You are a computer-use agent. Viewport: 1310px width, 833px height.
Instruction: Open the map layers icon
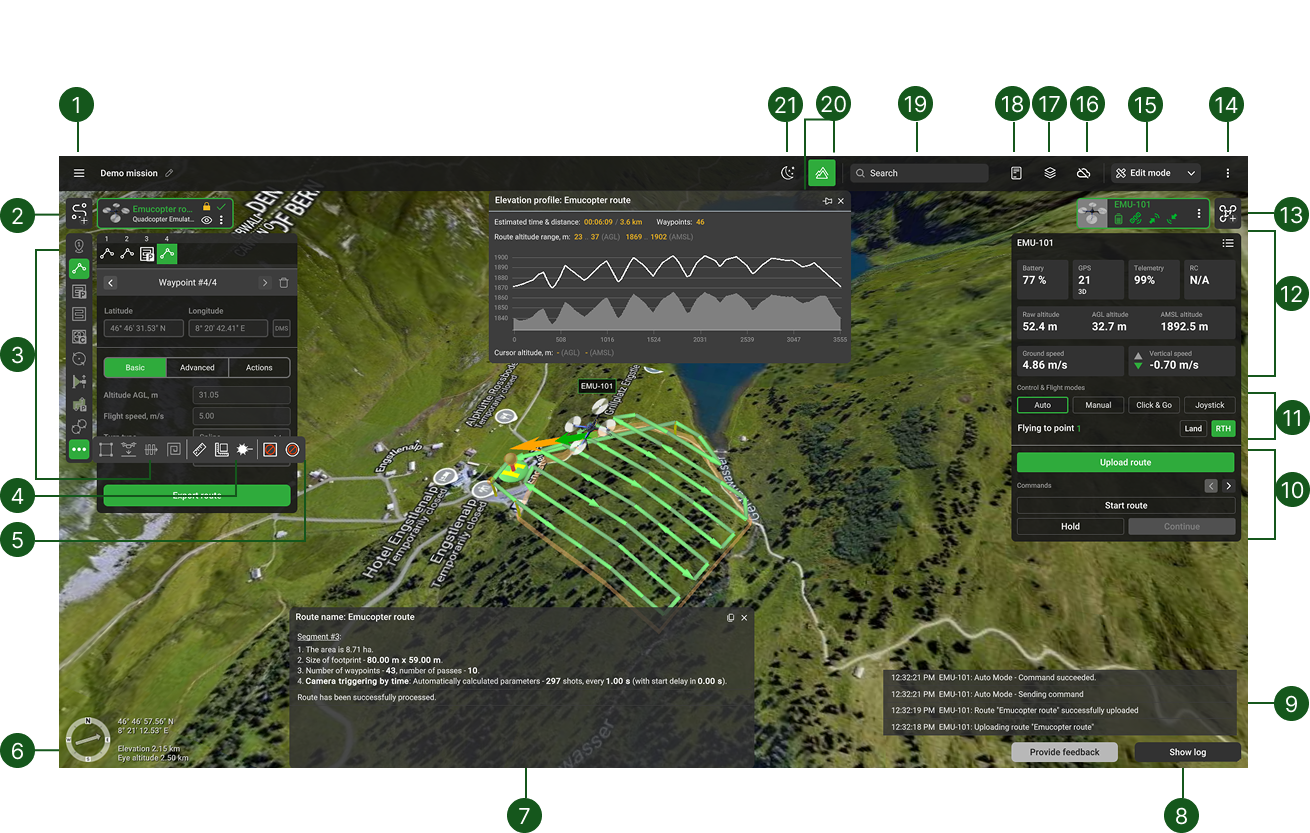pos(1050,173)
